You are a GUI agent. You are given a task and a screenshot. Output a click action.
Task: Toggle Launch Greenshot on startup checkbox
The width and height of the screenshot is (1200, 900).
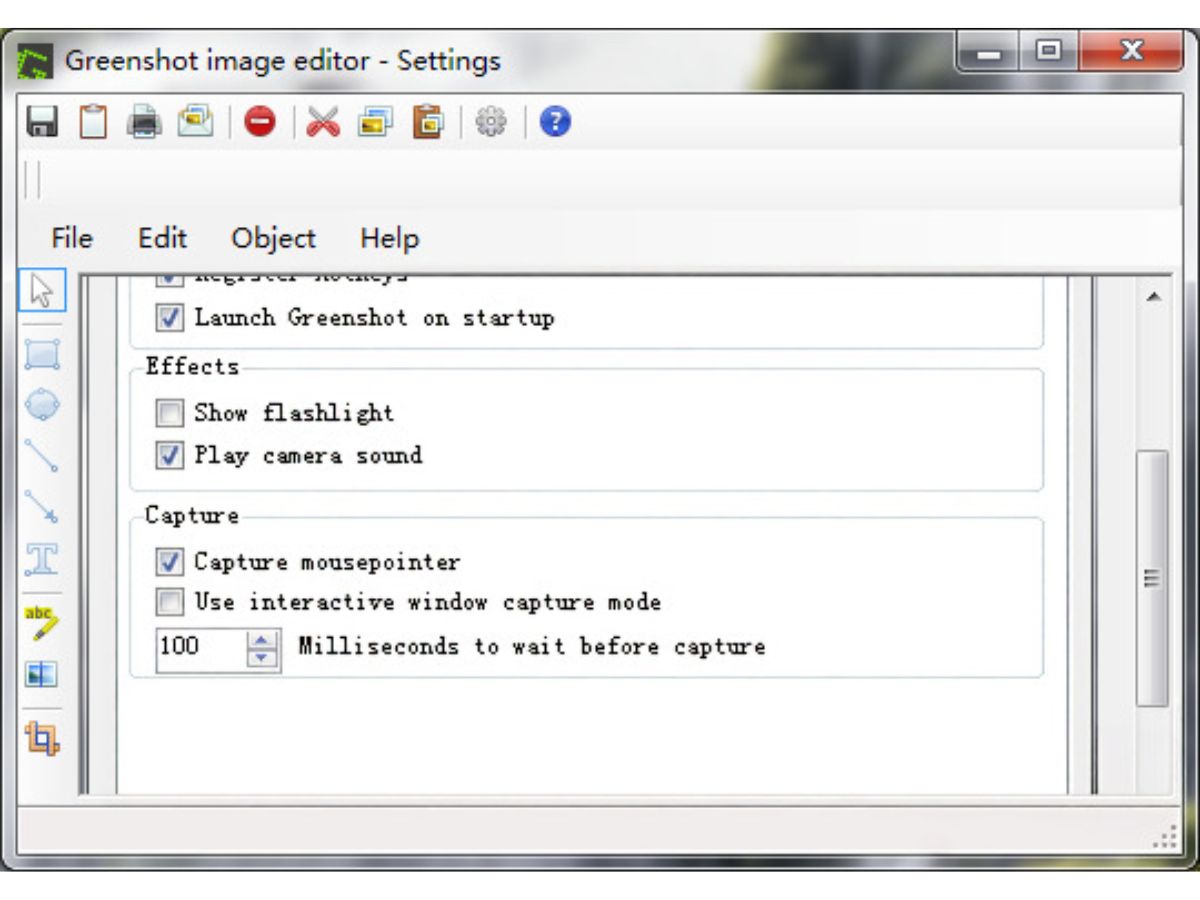pos(170,318)
